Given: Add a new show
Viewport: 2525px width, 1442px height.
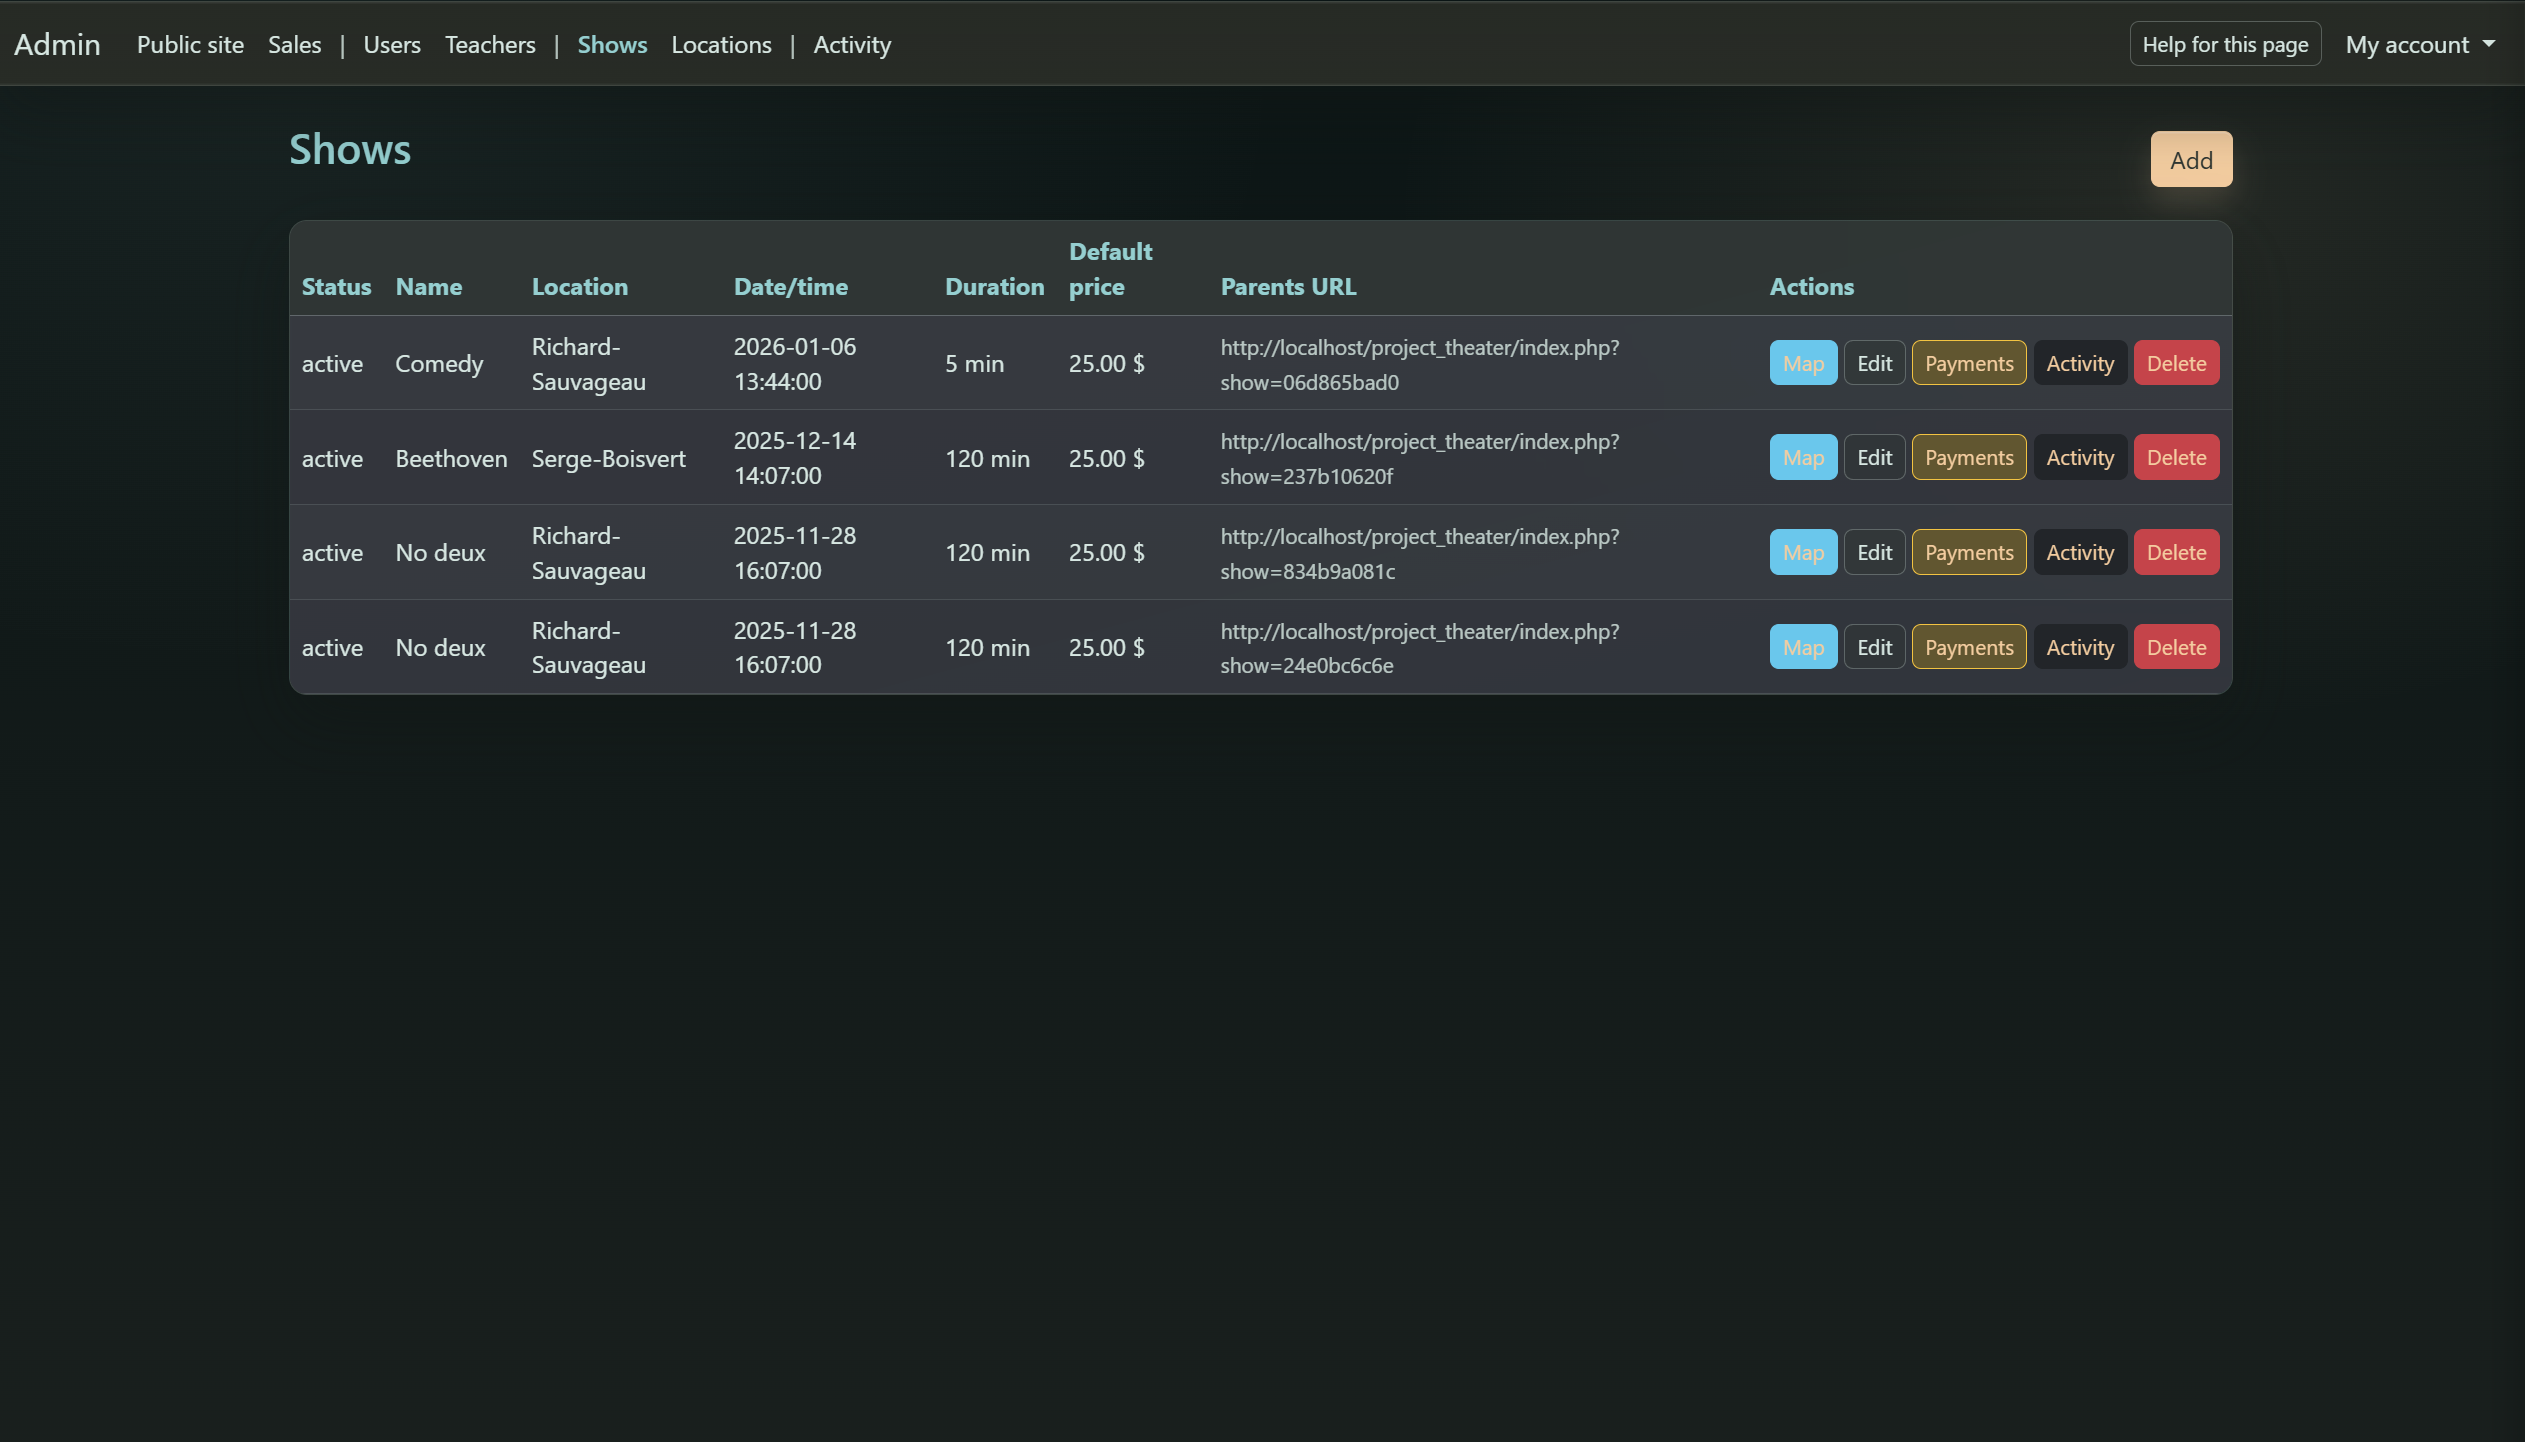Looking at the screenshot, I should [2190, 159].
